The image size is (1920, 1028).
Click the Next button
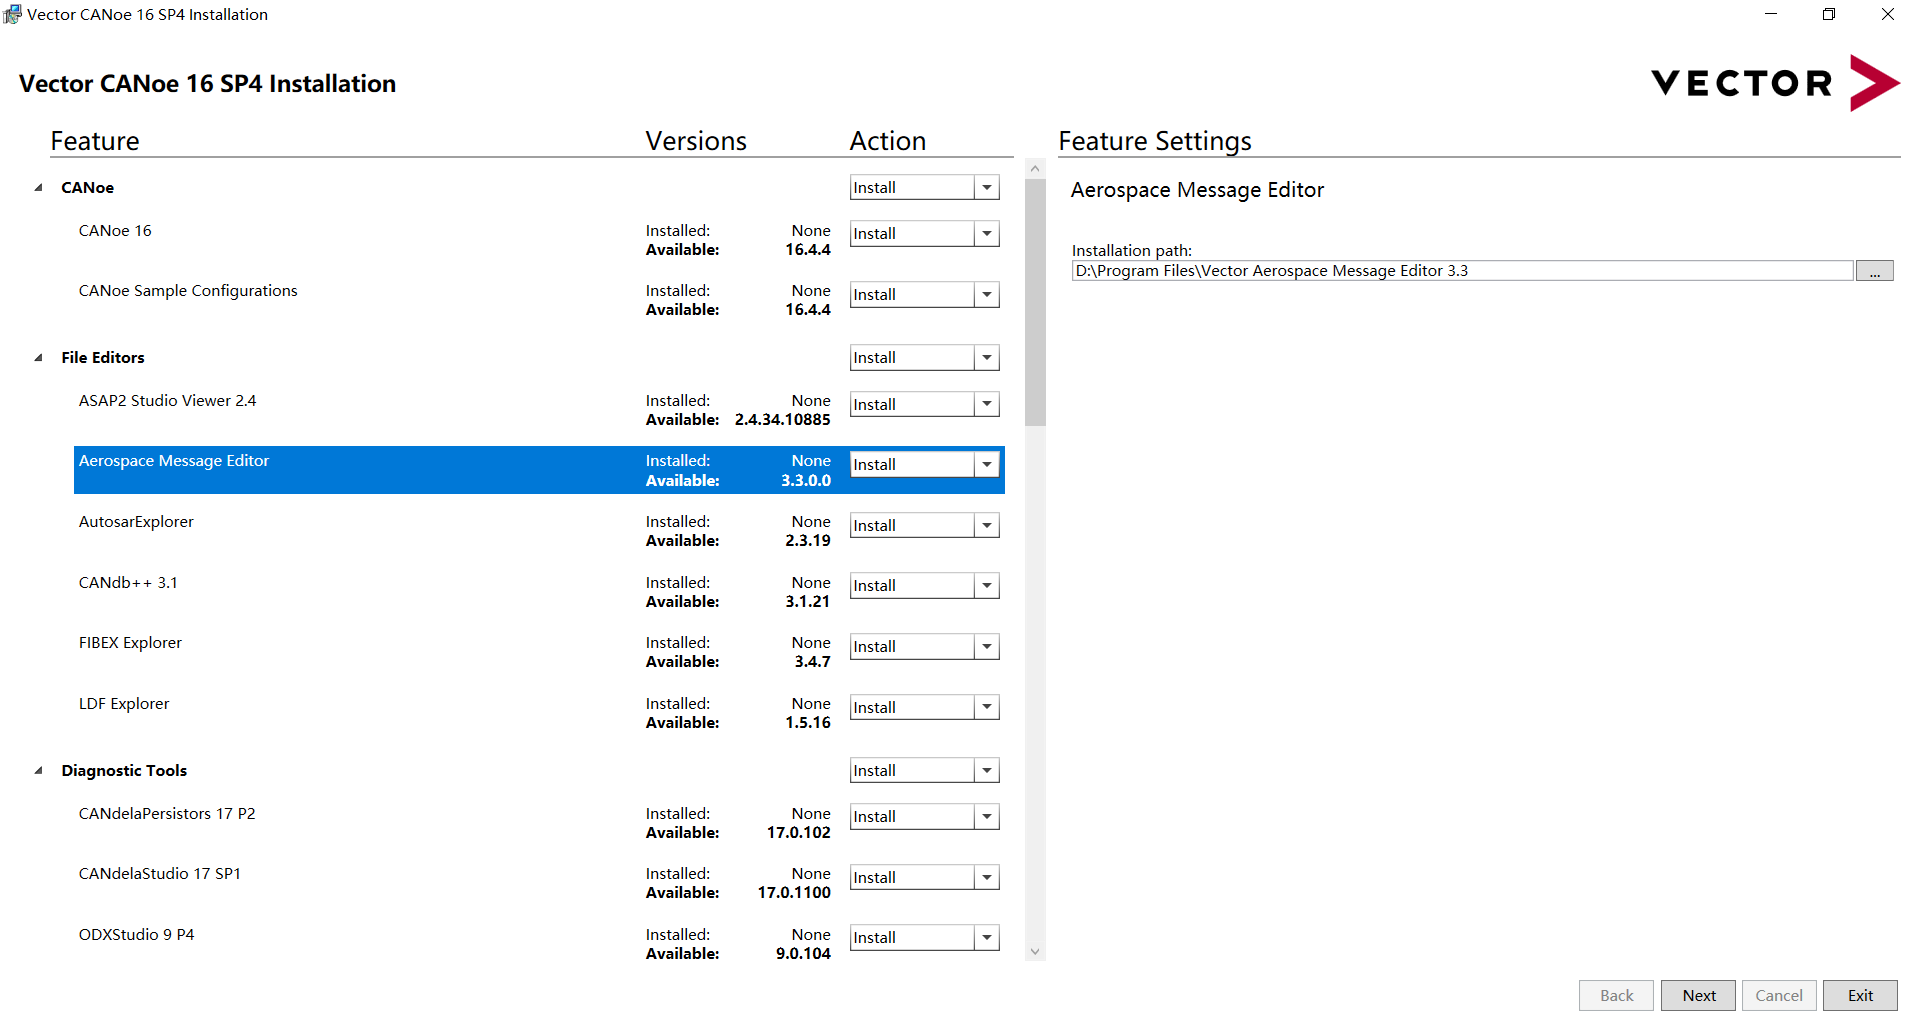(1698, 996)
